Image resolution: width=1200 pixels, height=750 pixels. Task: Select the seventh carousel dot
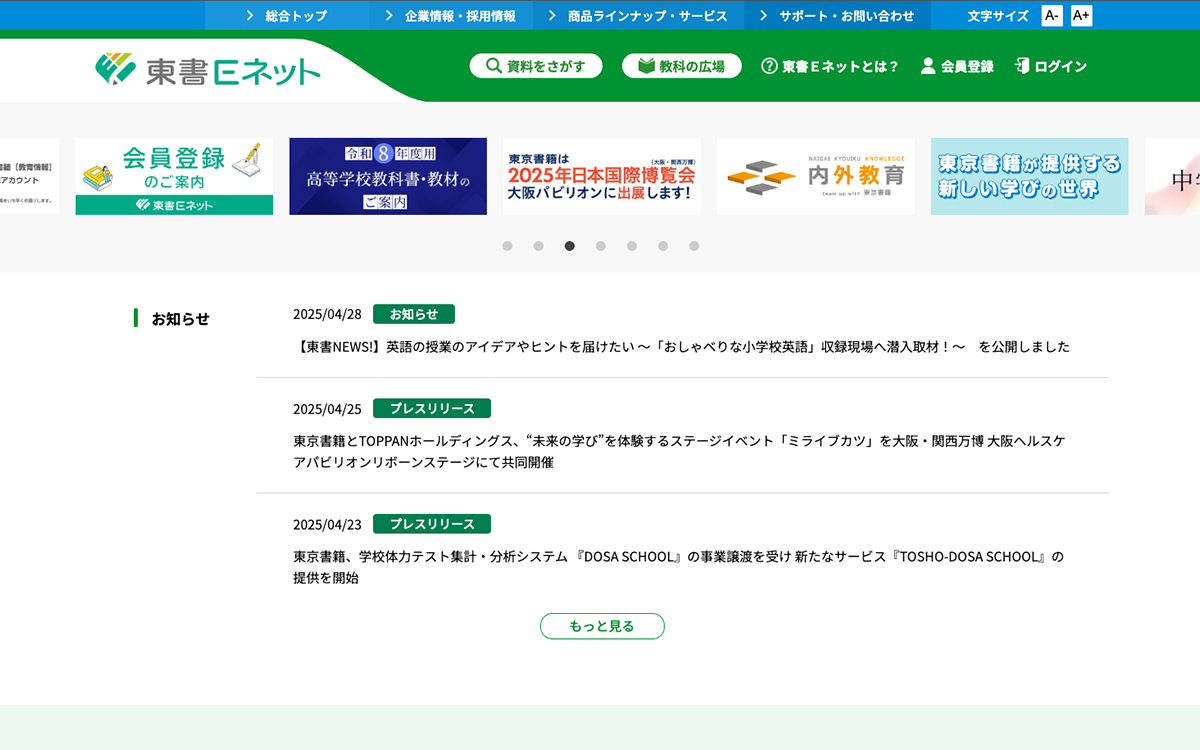pos(694,246)
